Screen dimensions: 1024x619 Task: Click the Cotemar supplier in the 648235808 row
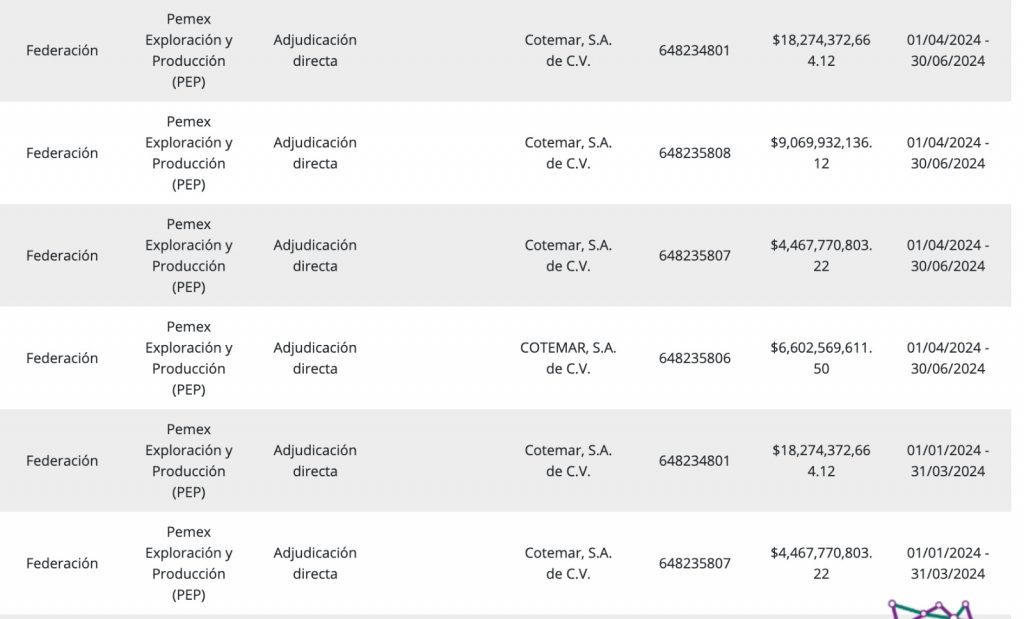[x=568, y=153]
